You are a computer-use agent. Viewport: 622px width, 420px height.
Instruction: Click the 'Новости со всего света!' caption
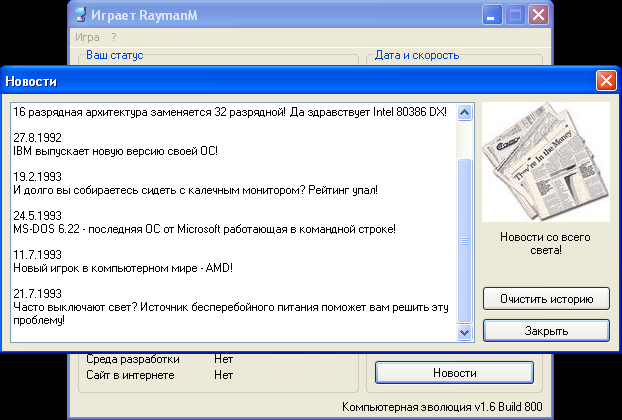[545, 243]
